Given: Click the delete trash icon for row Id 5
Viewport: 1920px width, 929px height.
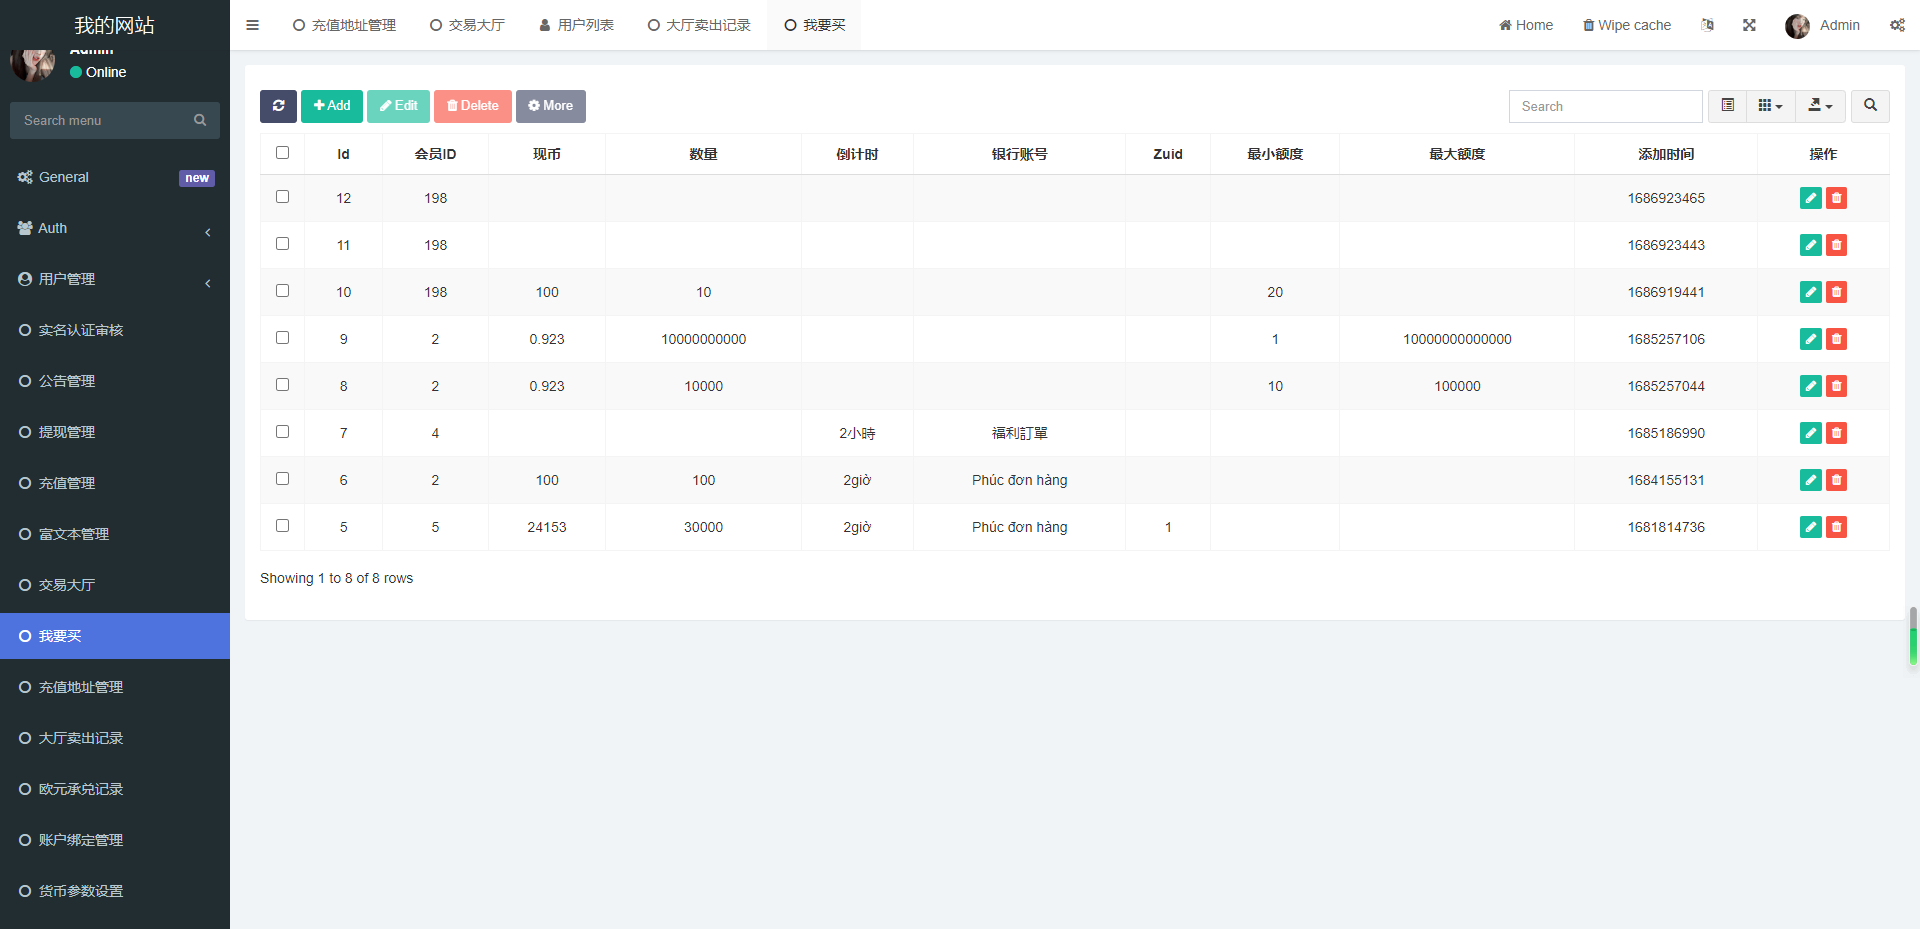Looking at the screenshot, I should [1837, 527].
